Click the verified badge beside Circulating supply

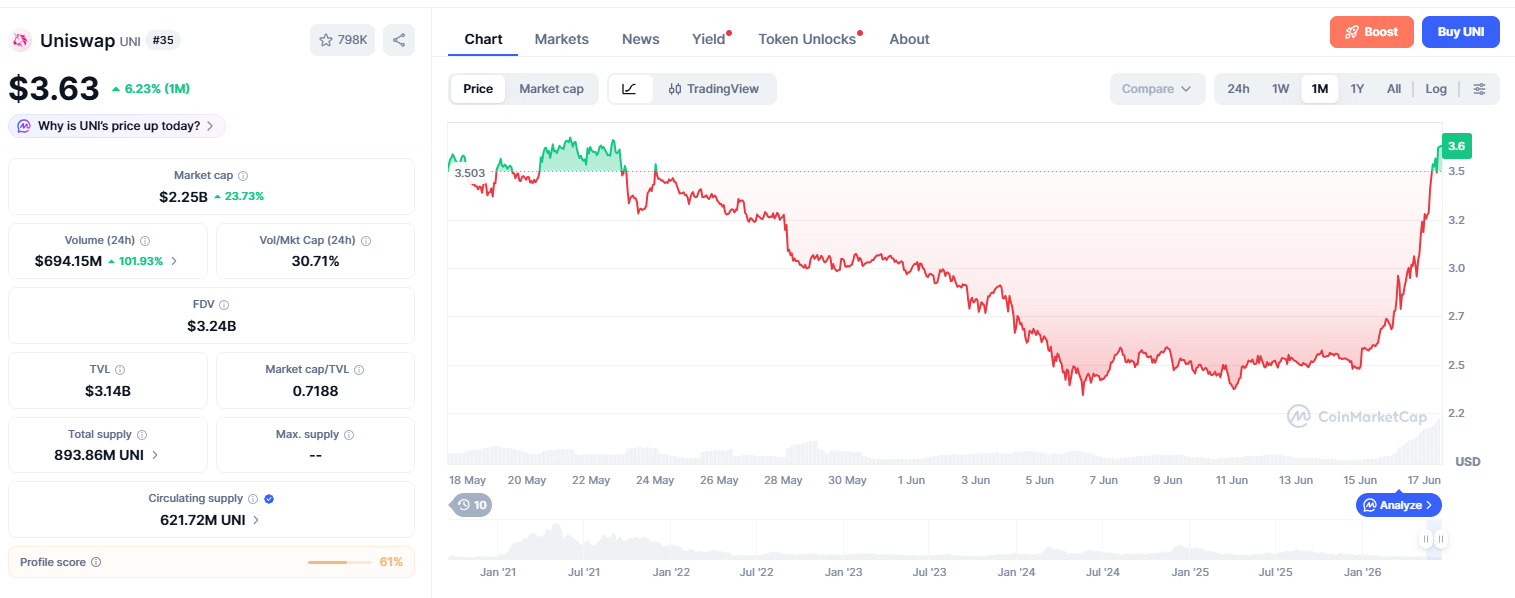[269, 499]
